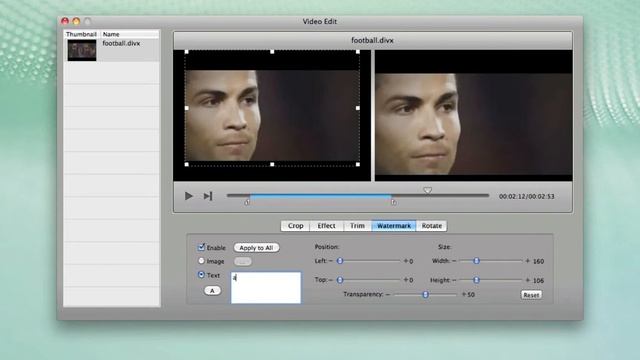Viewport: 640px width, 360px height.
Task: Click the left-middle crop handle
Action: (187, 108)
